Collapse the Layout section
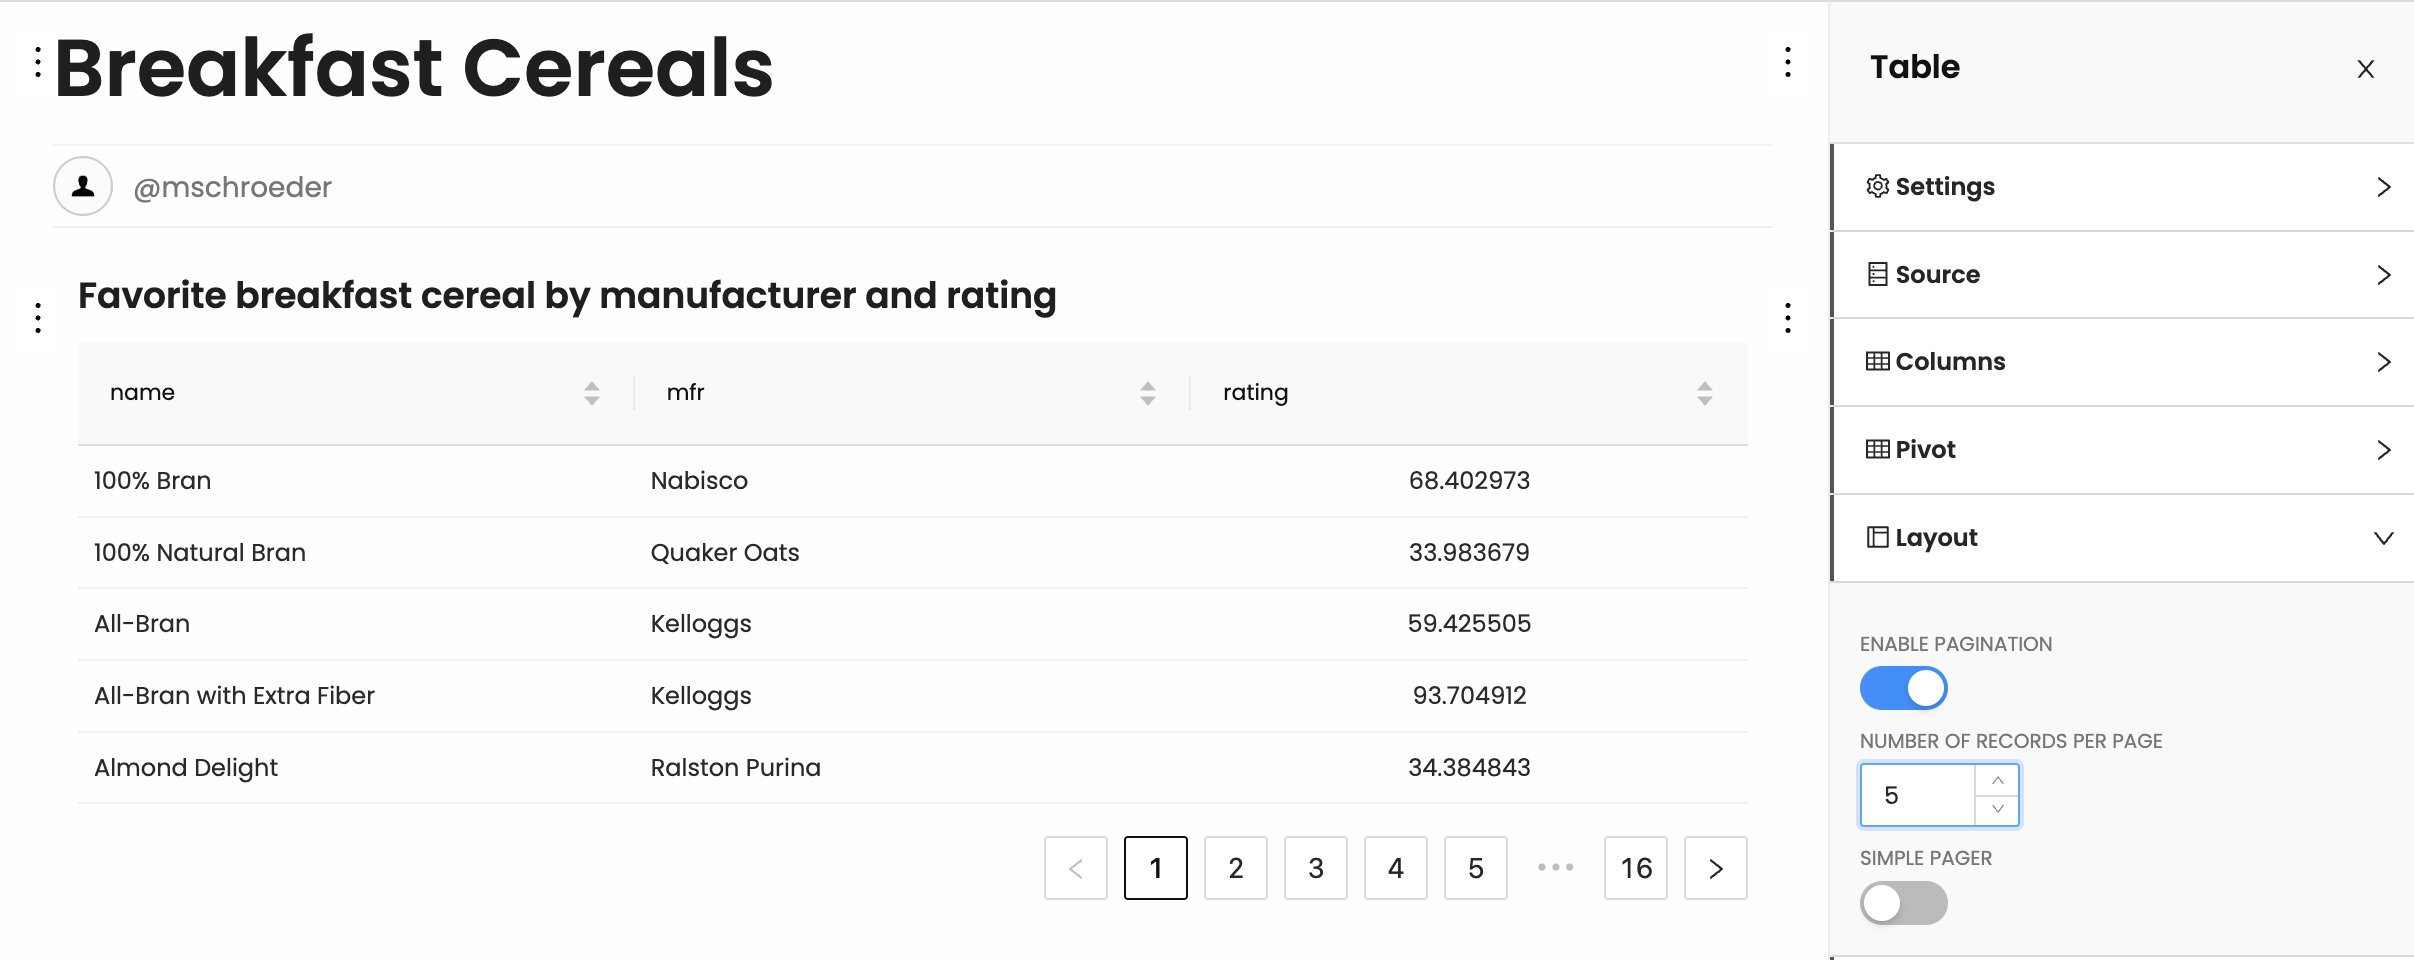 coord(2122,538)
